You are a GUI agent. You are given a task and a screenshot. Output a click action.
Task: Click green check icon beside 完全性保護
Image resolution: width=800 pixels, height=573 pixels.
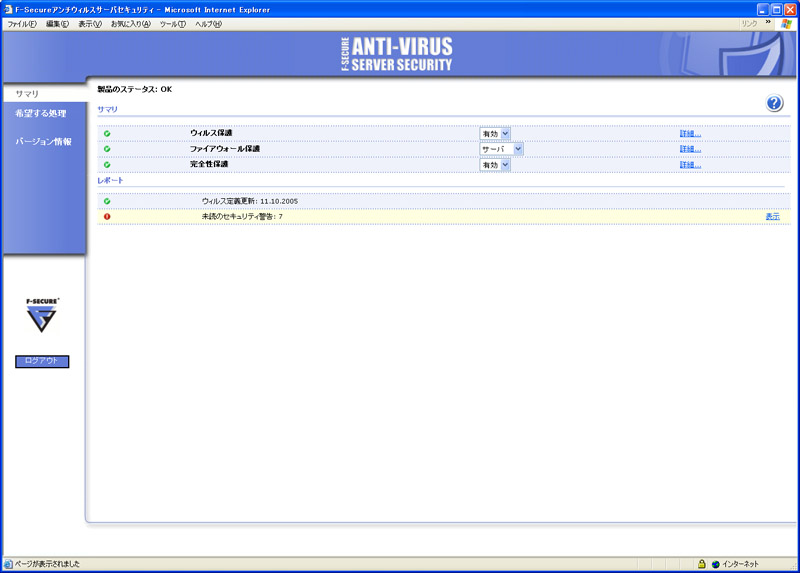pos(107,165)
